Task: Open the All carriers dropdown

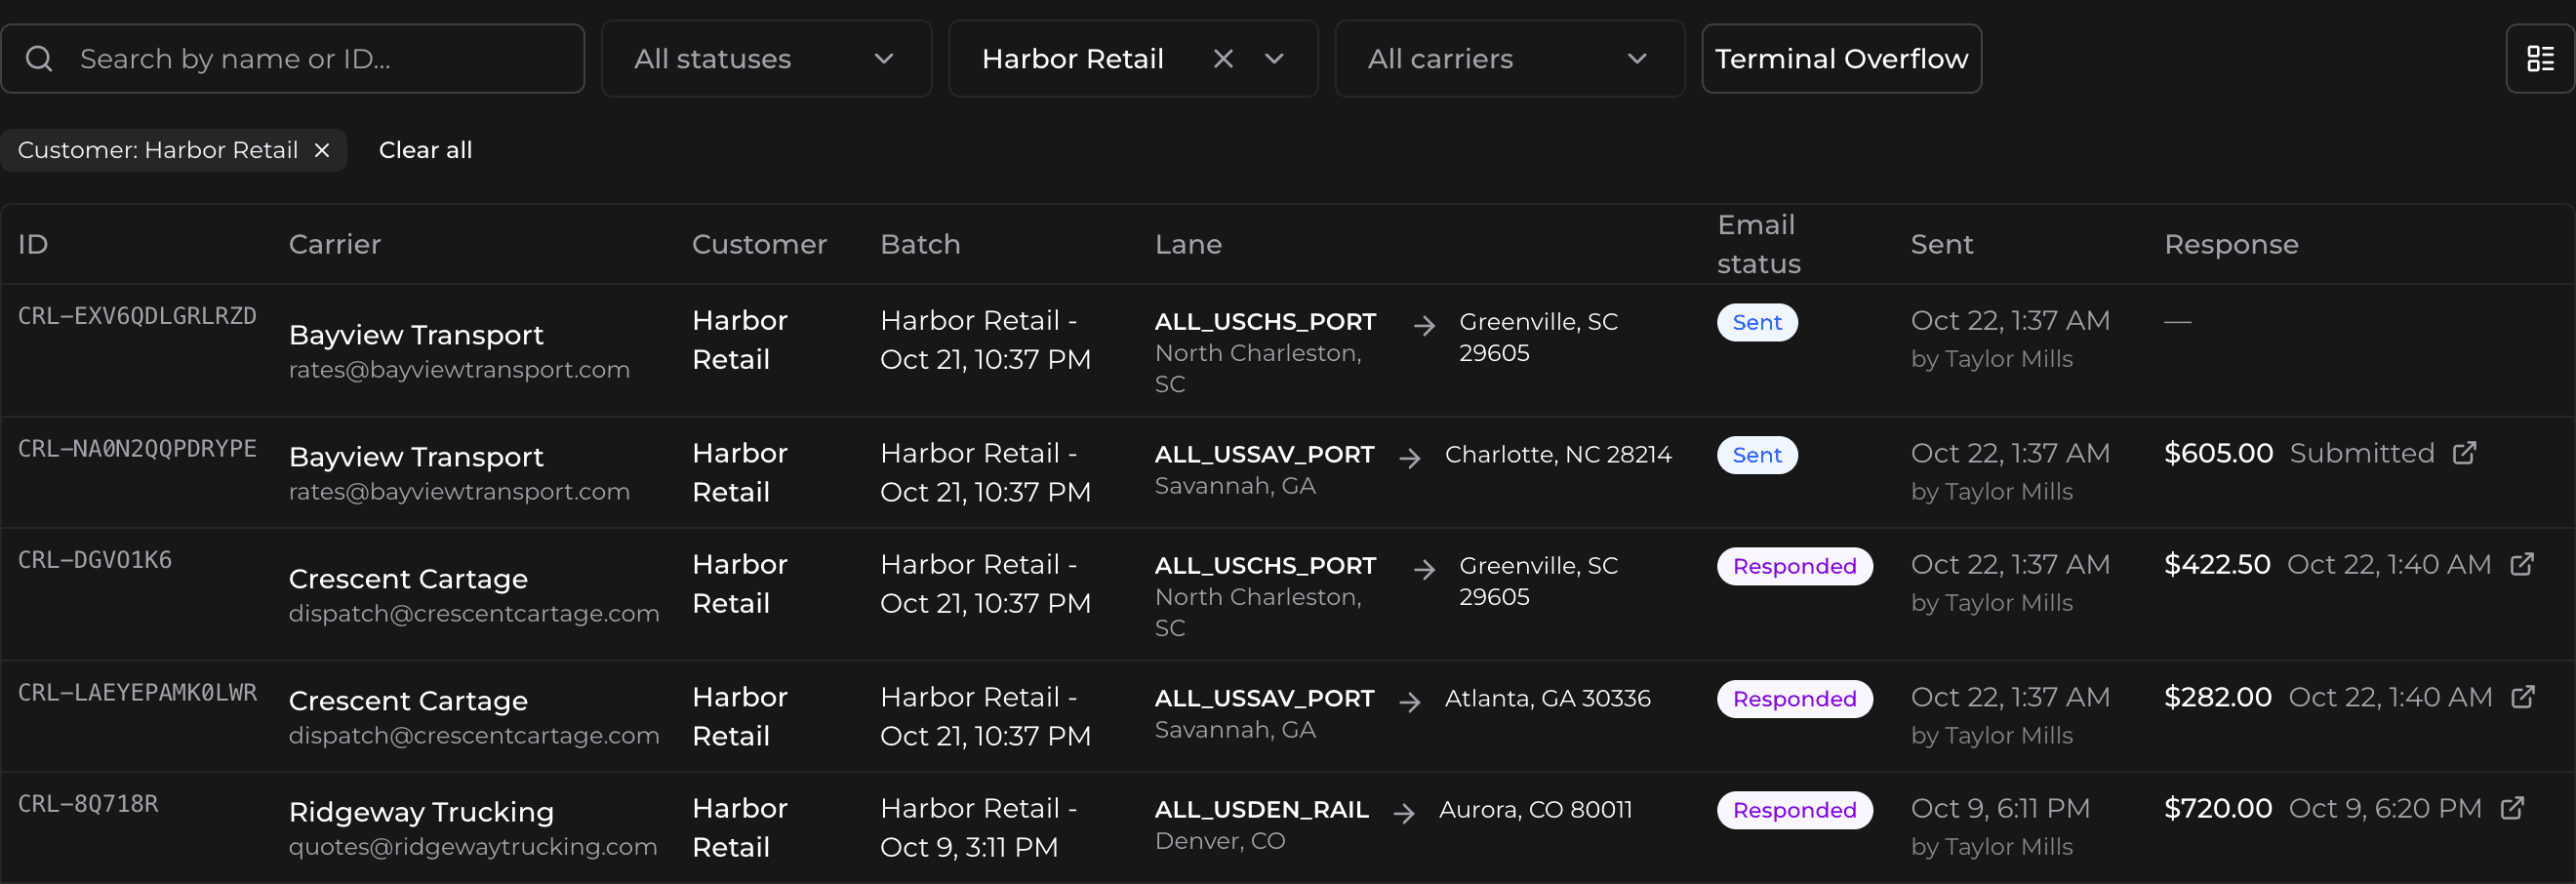Action: pos(1509,59)
